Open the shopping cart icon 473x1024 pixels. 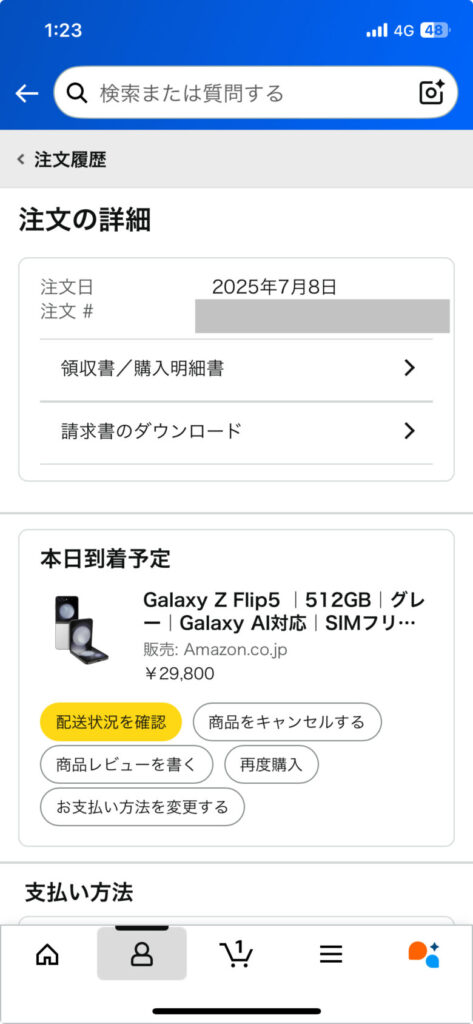[236, 954]
